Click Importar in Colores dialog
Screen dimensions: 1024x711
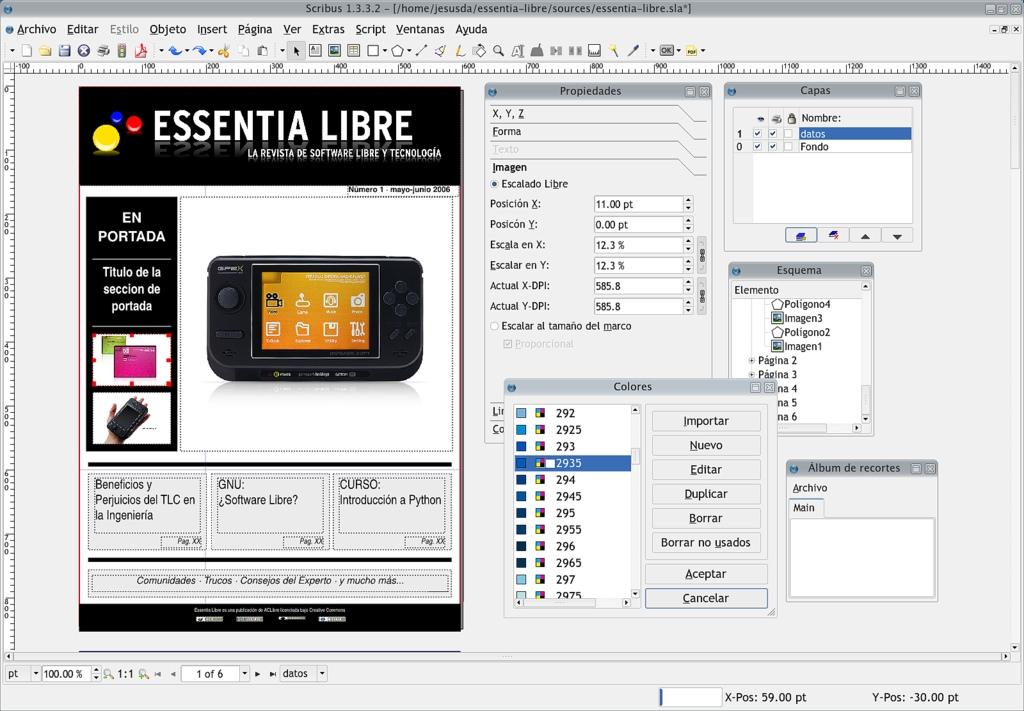tap(706, 421)
